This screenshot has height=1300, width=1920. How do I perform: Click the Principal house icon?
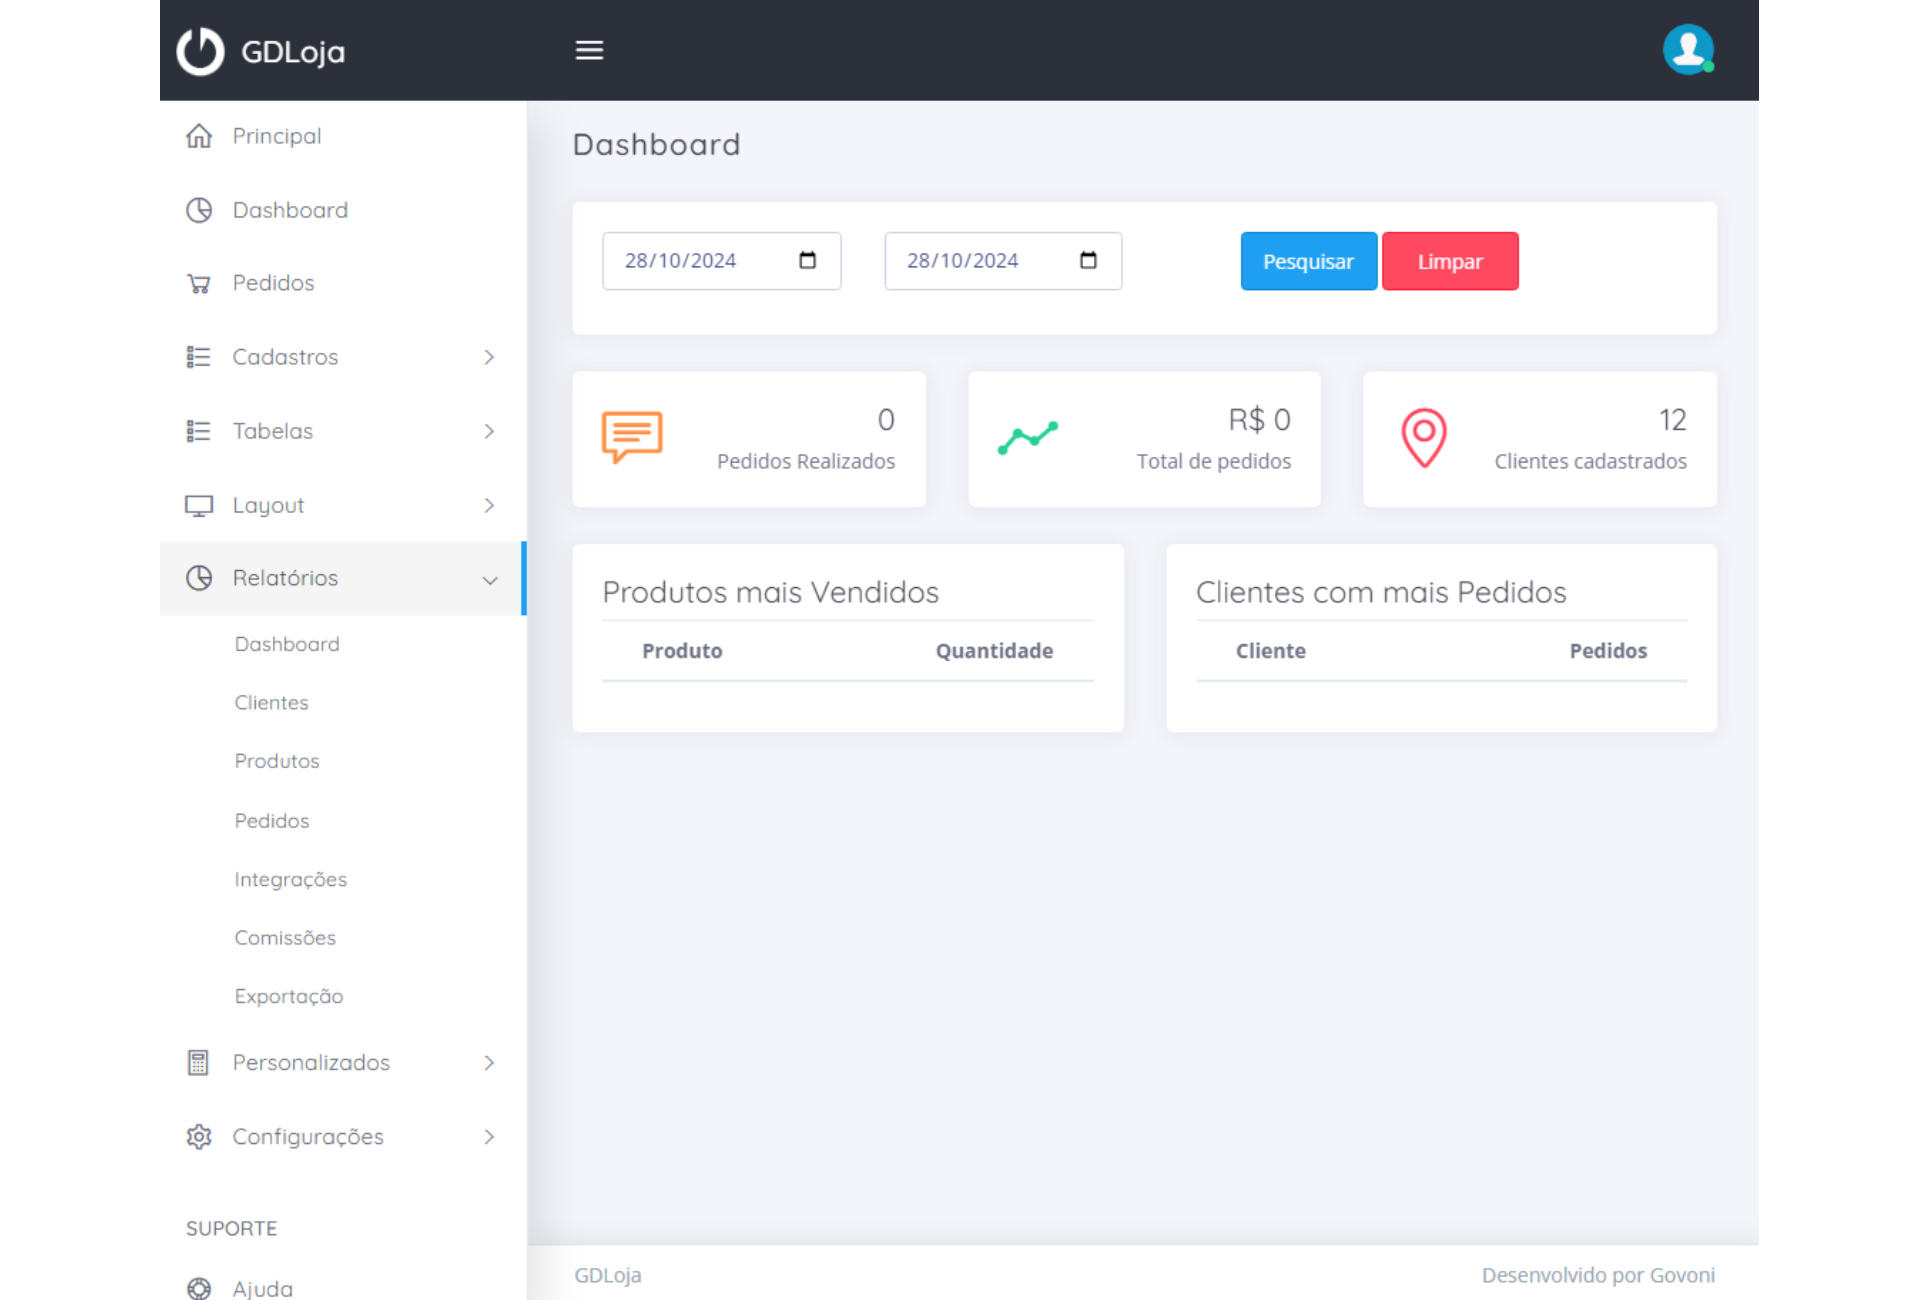pos(199,136)
